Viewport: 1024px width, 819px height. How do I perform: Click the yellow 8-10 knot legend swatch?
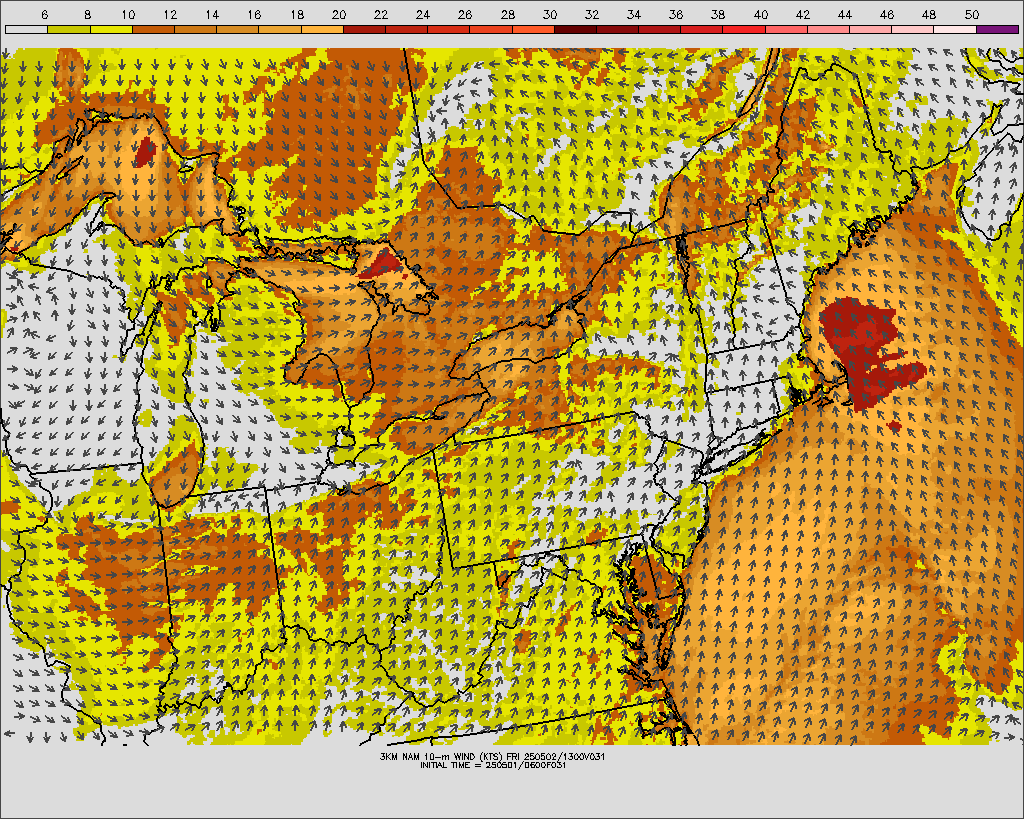pos(111,29)
